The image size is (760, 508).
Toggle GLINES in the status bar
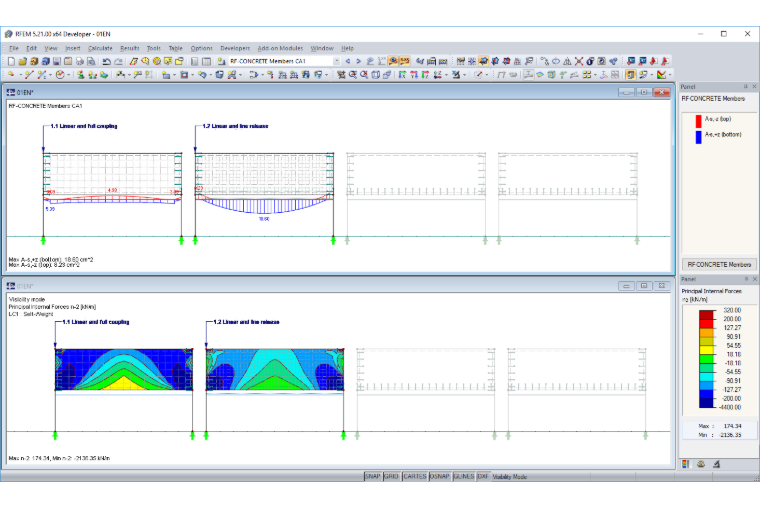point(464,476)
